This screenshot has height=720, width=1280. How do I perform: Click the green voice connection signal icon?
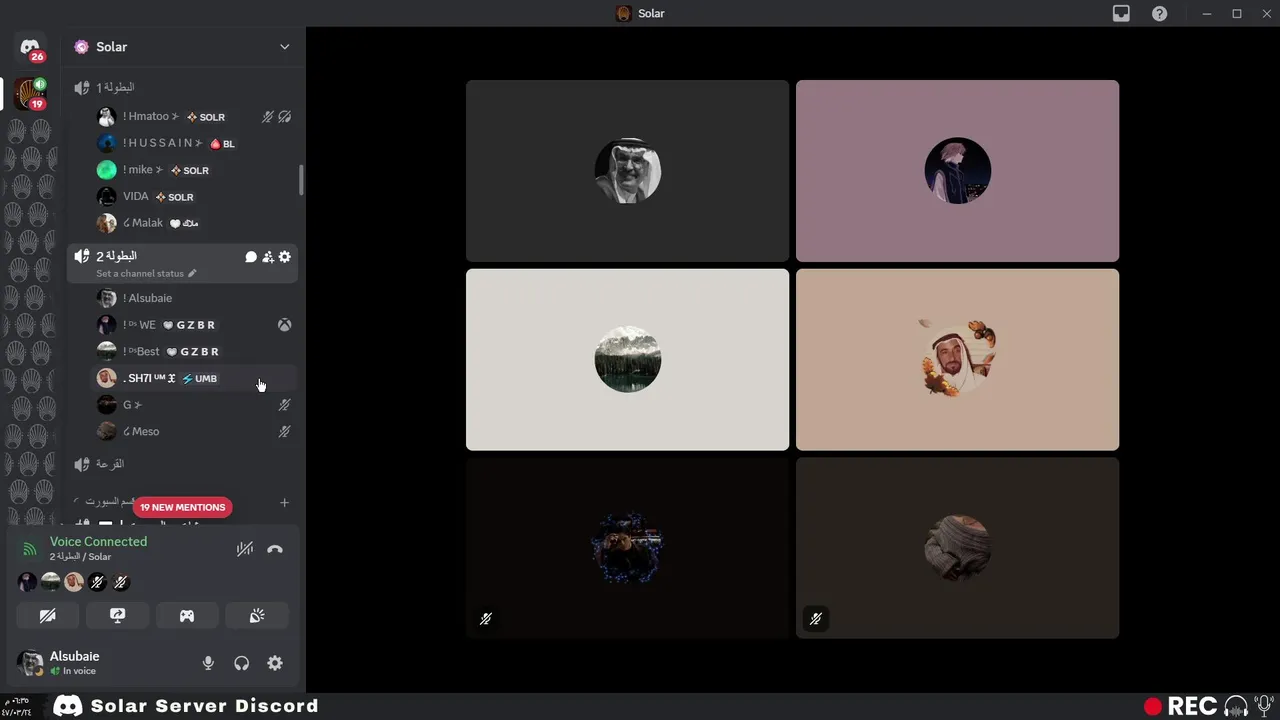pos(30,549)
